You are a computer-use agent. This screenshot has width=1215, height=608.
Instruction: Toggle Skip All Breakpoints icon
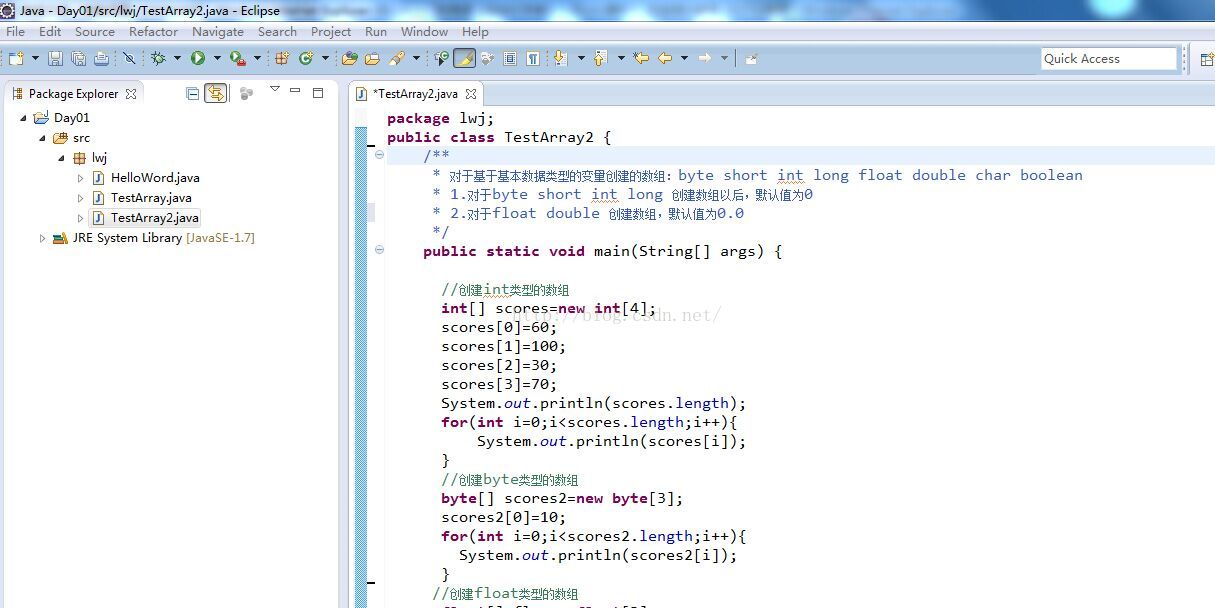click(x=129, y=59)
